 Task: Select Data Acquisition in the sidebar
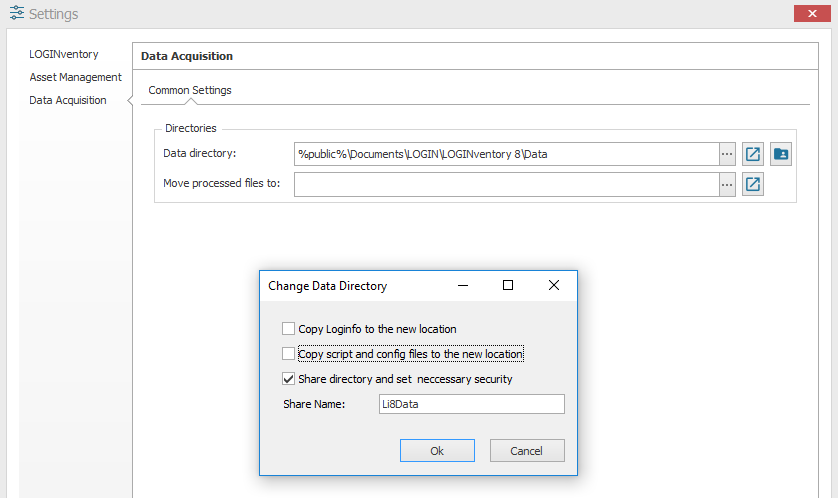(x=68, y=100)
